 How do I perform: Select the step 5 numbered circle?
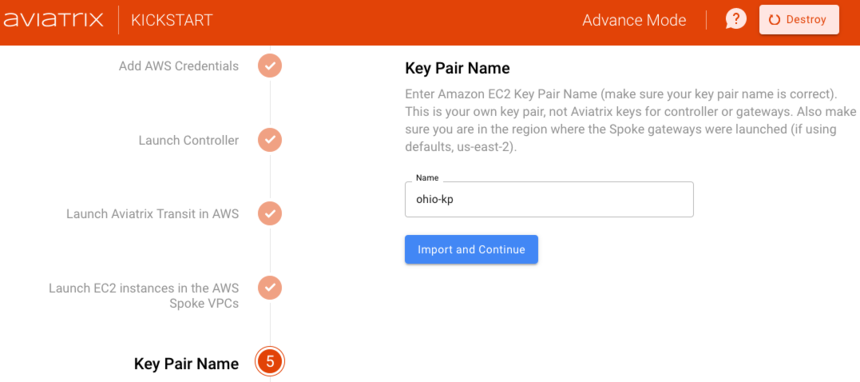[269, 362]
